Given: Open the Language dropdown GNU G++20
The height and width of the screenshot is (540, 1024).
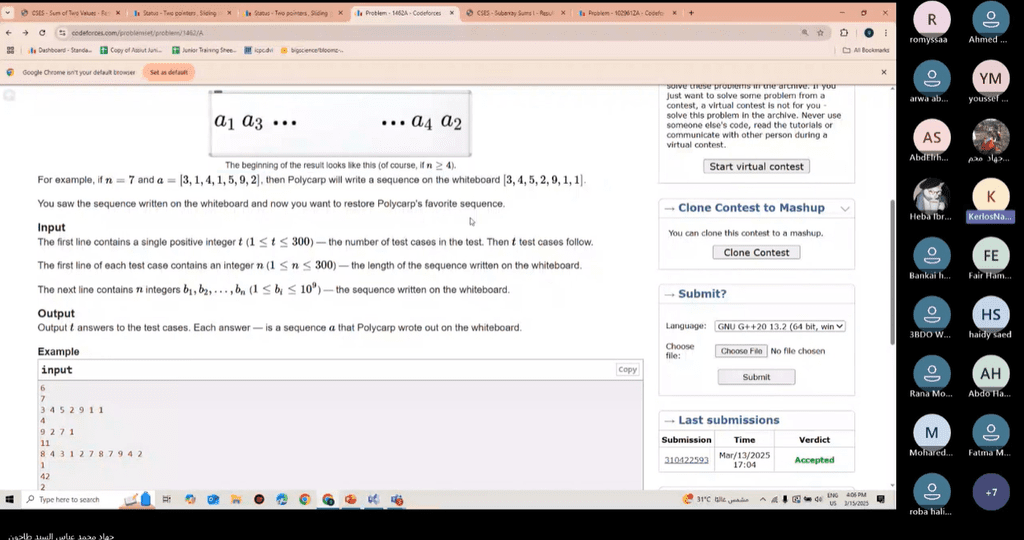Looking at the screenshot, I should [780, 326].
